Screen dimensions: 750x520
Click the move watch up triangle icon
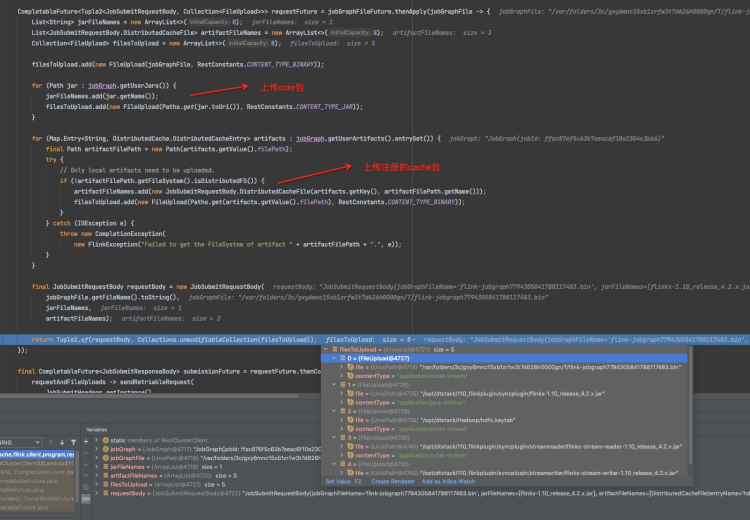[86, 465]
